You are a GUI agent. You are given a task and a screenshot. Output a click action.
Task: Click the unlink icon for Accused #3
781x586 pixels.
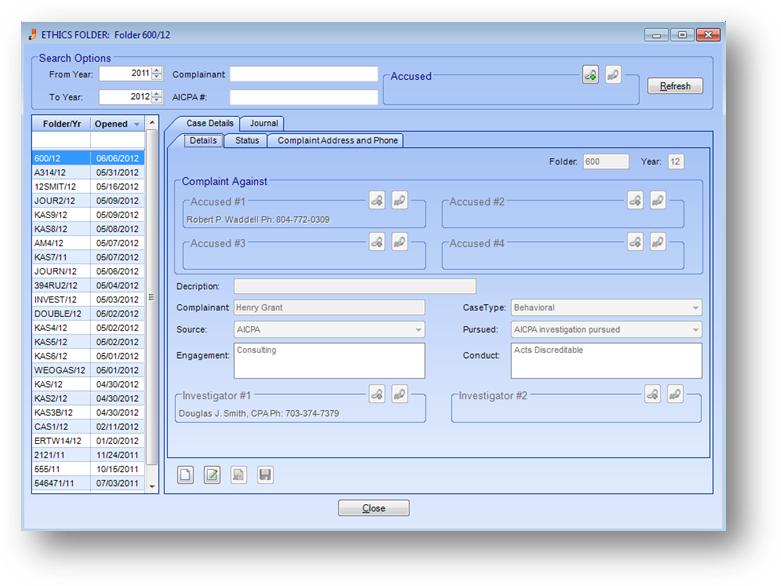(399, 242)
